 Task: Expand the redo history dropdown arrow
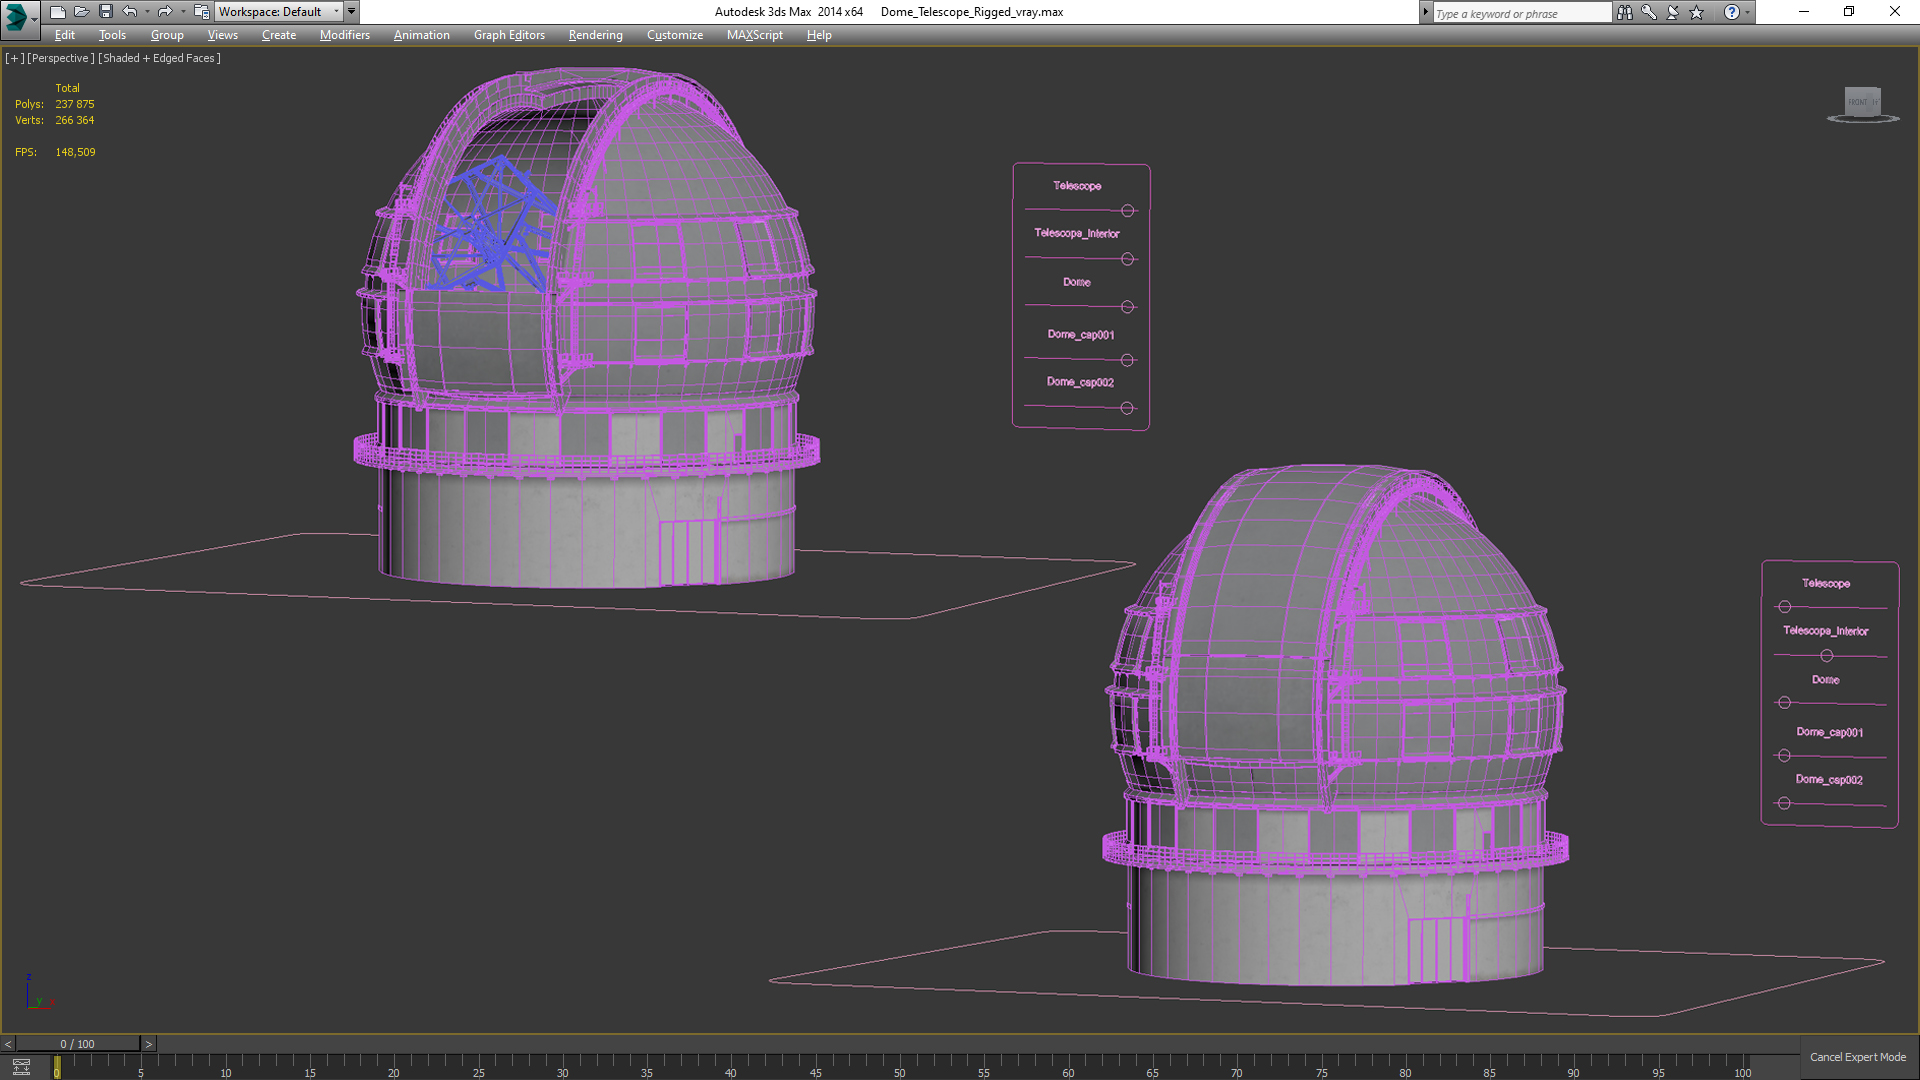click(182, 12)
